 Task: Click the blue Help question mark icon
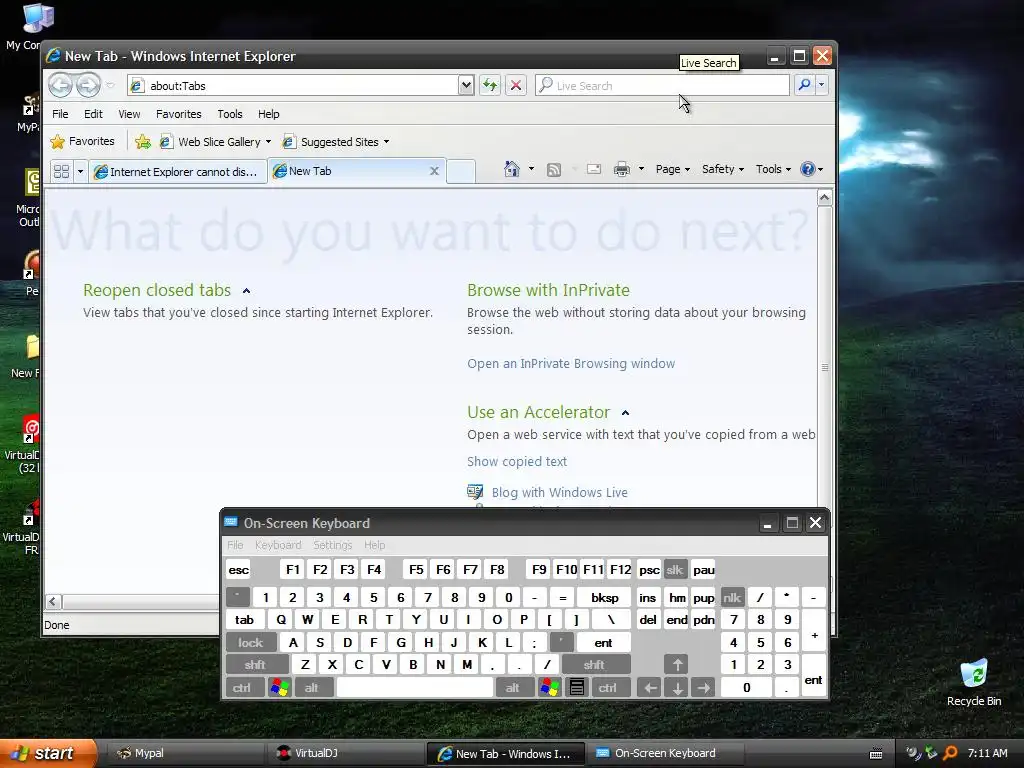(x=808, y=169)
